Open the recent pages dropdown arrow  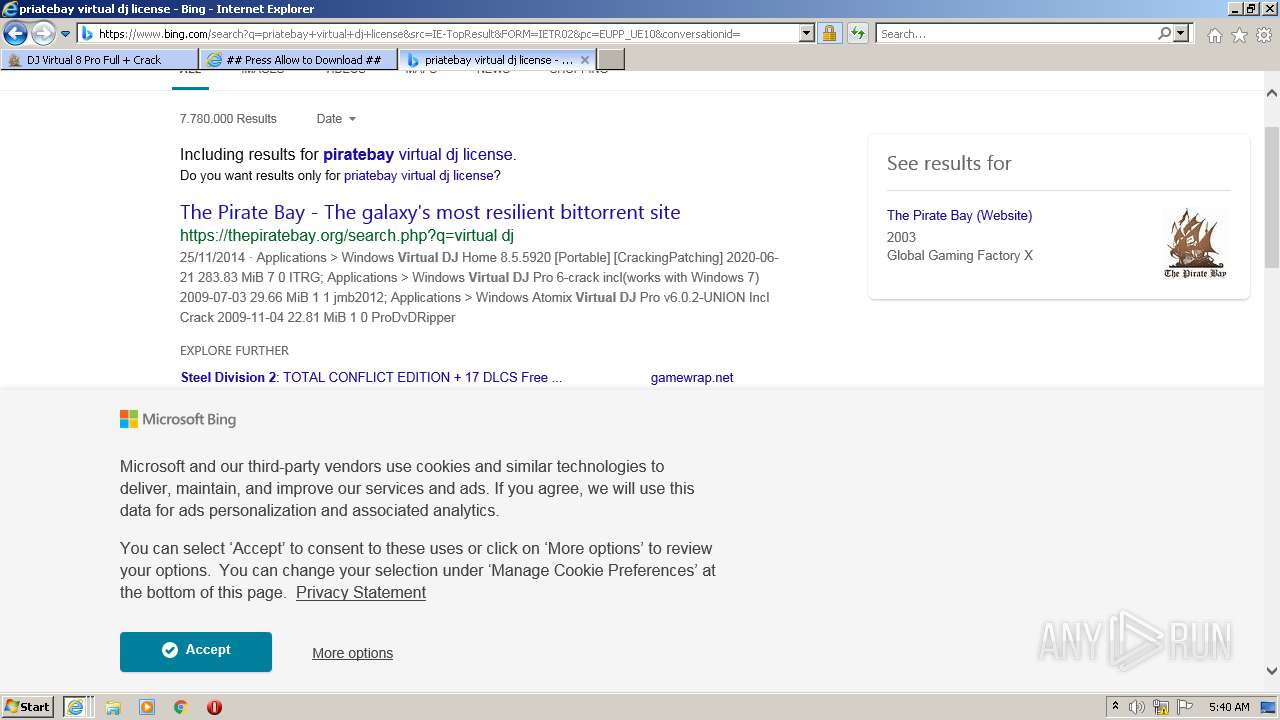pyautogui.click(x=66, y=34)
